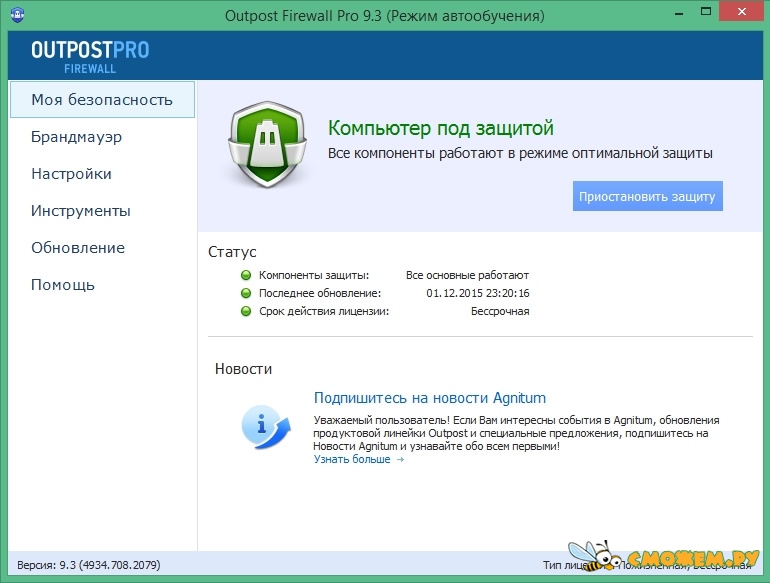Go to the Инструменты section
Image resolution: width=770 pixels, height=583 pixels.
click(x=81, y=211)
